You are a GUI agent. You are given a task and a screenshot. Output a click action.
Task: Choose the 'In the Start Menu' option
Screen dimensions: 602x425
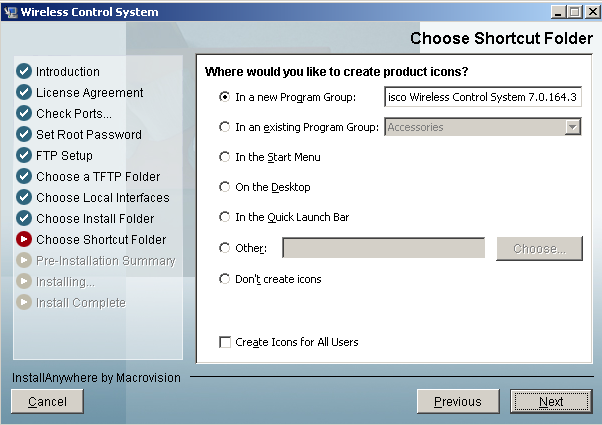[x=224, y=157]
